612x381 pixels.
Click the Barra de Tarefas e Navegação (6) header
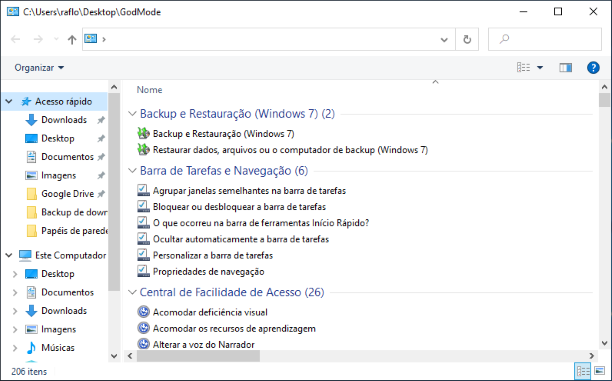pos(224,171)
